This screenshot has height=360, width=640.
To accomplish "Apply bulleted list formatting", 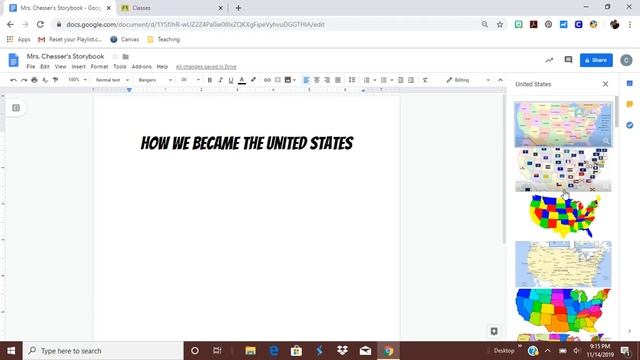I will pyautogui.click(x=384, y=80).
